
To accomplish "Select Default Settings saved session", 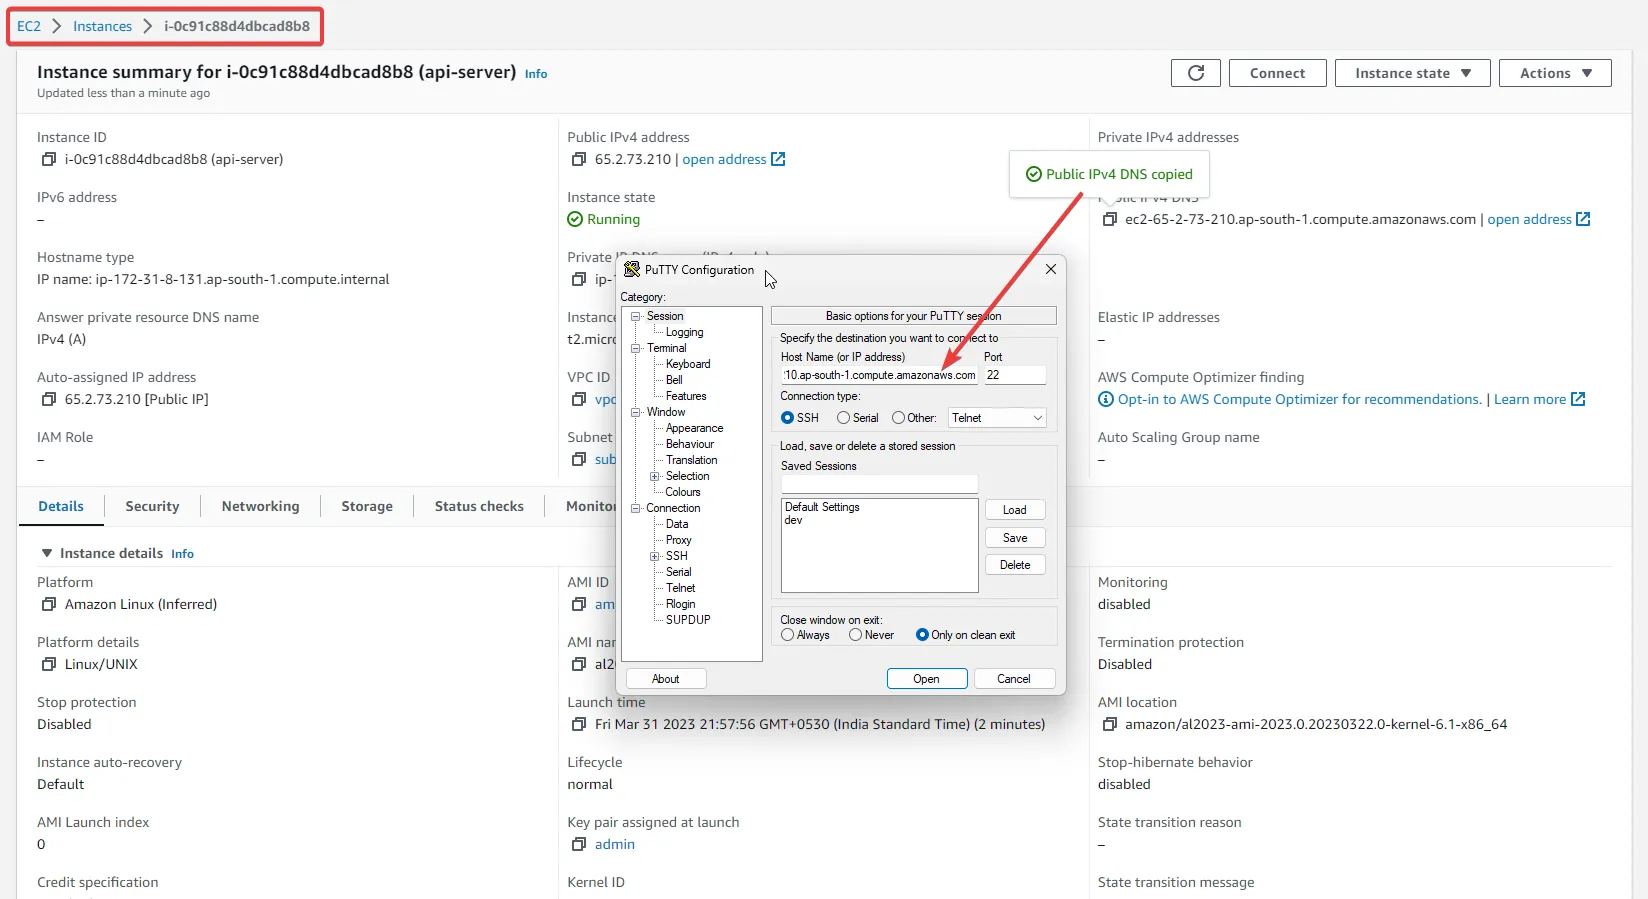I will pyautogui.click(x=822, y=507).
